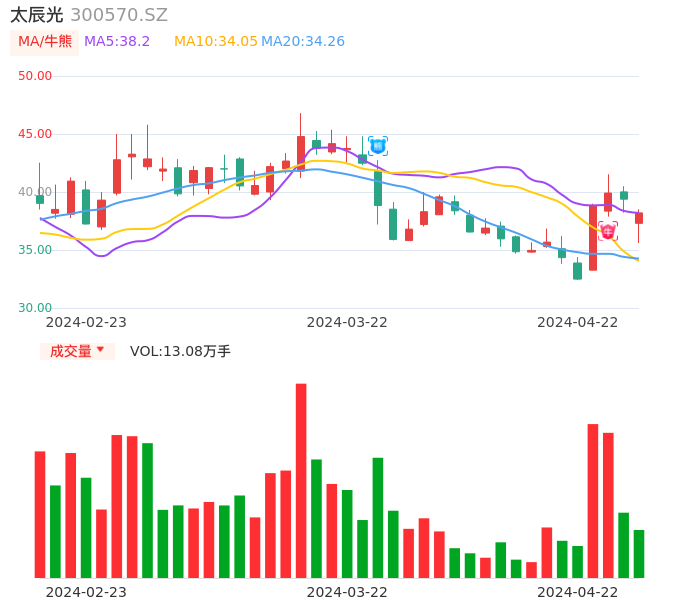Viewport: 686px width, 606px height.
Task: Toggle the purple MA5:38.2 line label
Action: coord(117,42)
